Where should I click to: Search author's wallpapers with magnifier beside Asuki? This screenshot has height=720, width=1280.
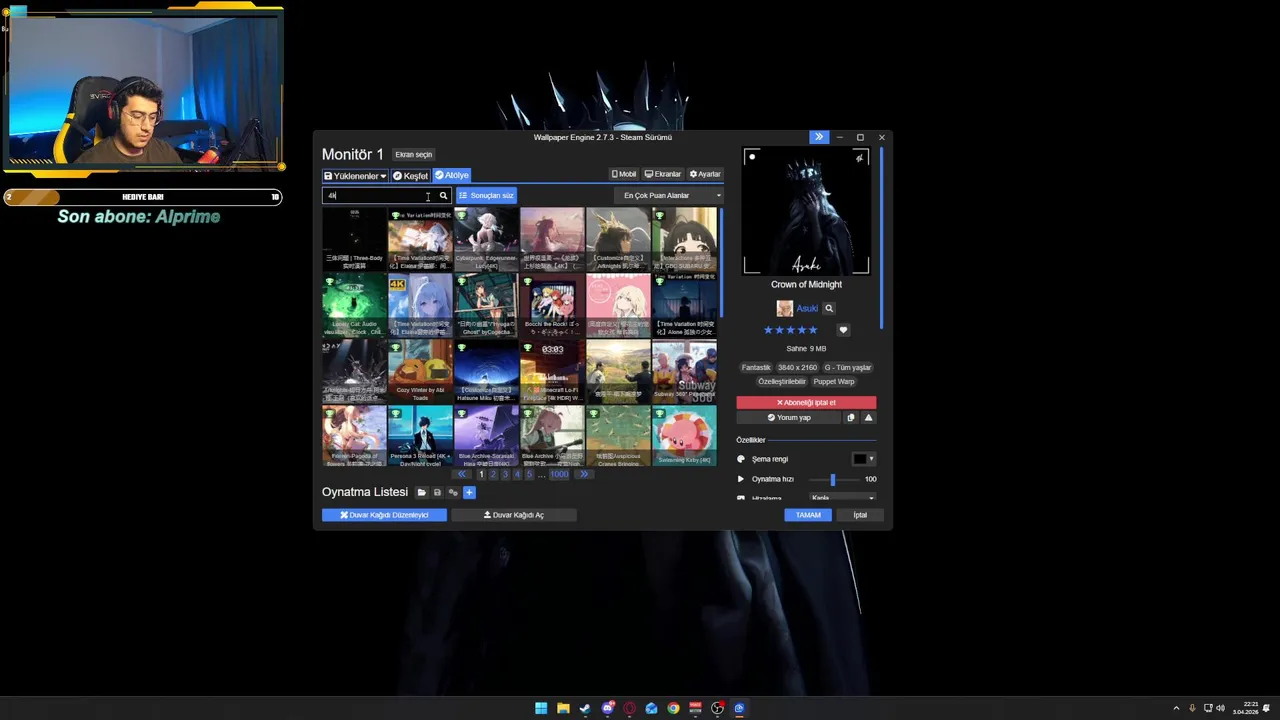(829, 309)
